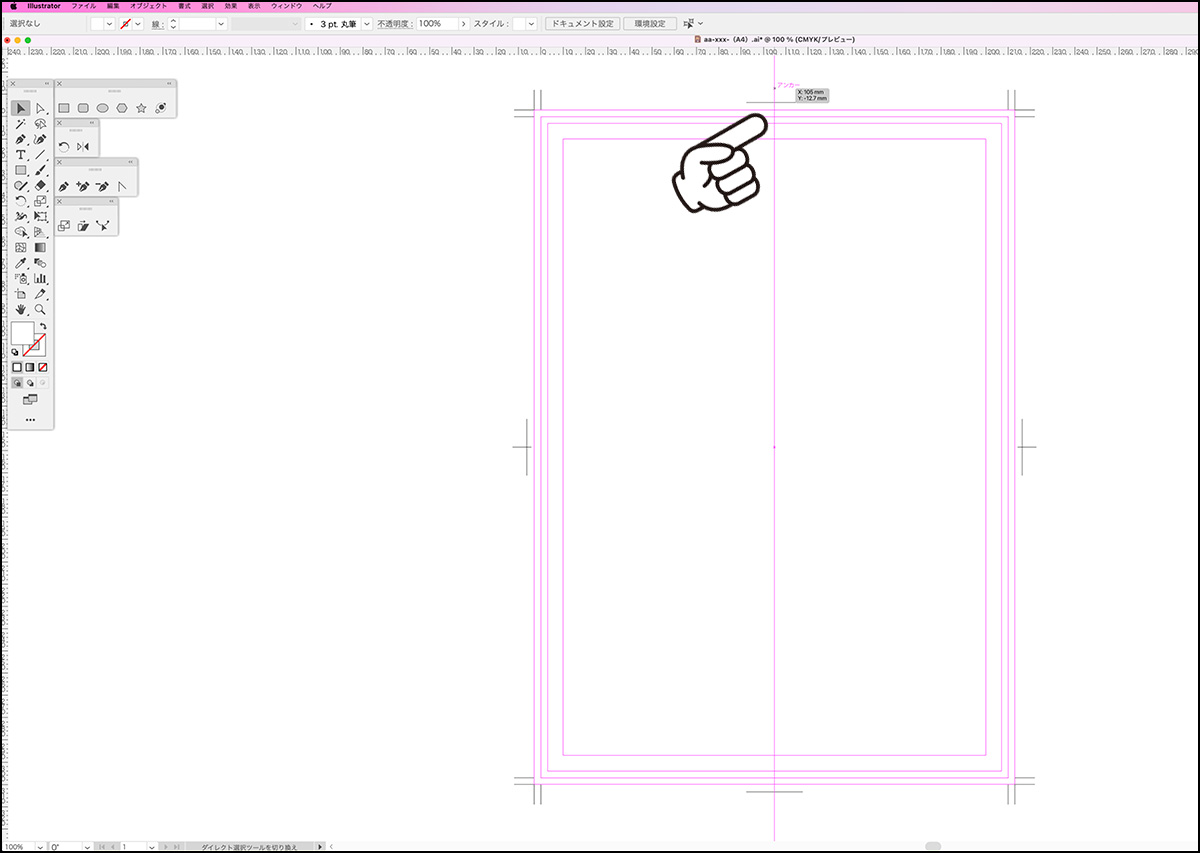Choose the Ellipse shape tool

click(102, 108)
